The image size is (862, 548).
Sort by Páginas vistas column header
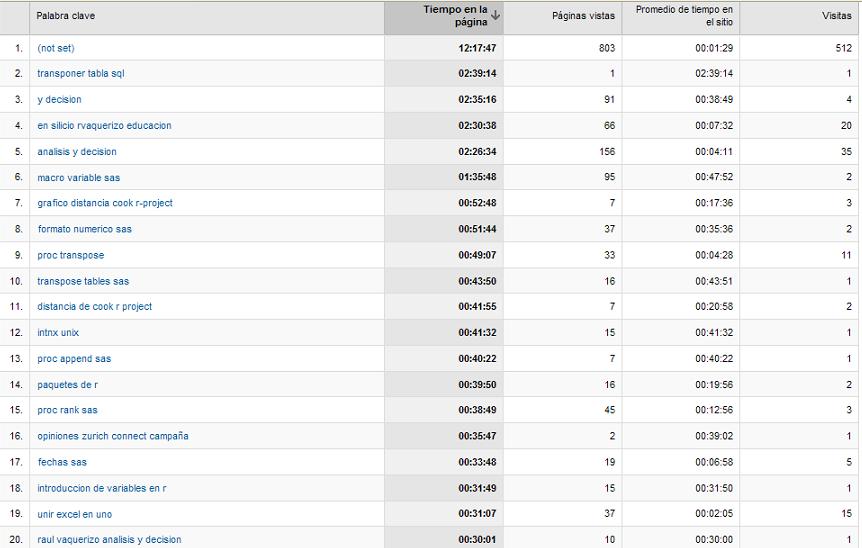[583, 16]
